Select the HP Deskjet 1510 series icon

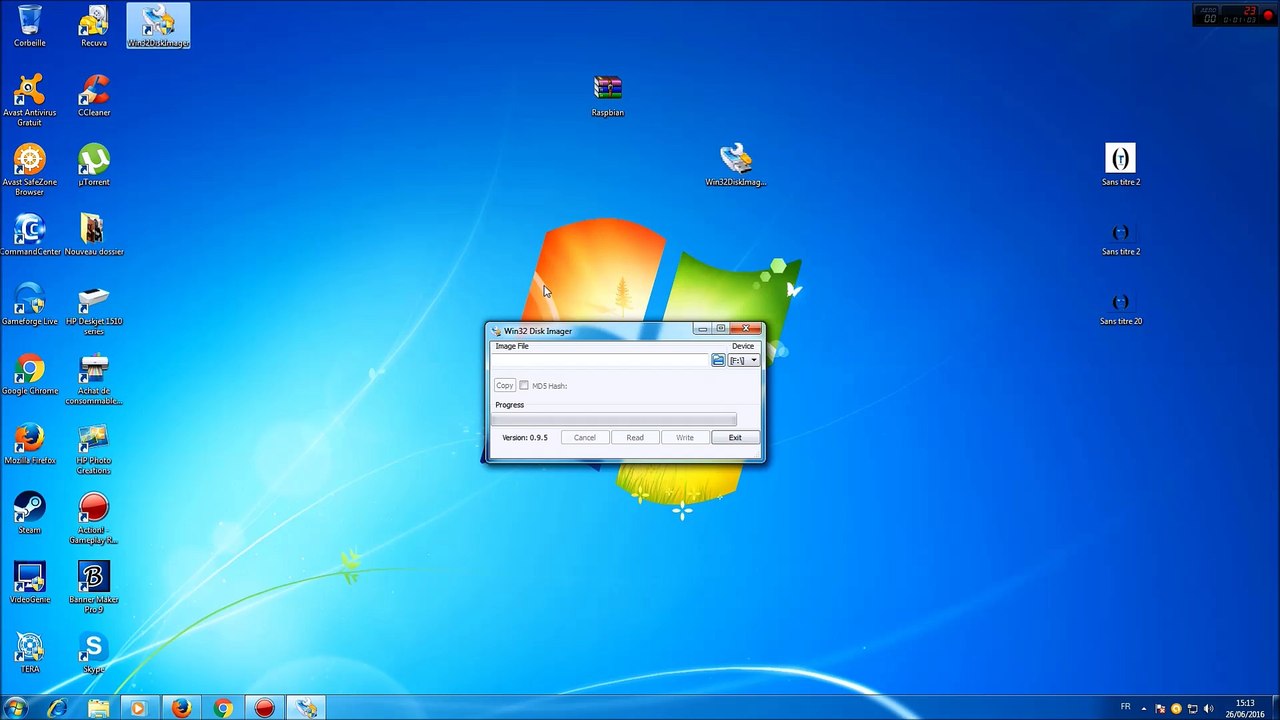pos(94,310)
